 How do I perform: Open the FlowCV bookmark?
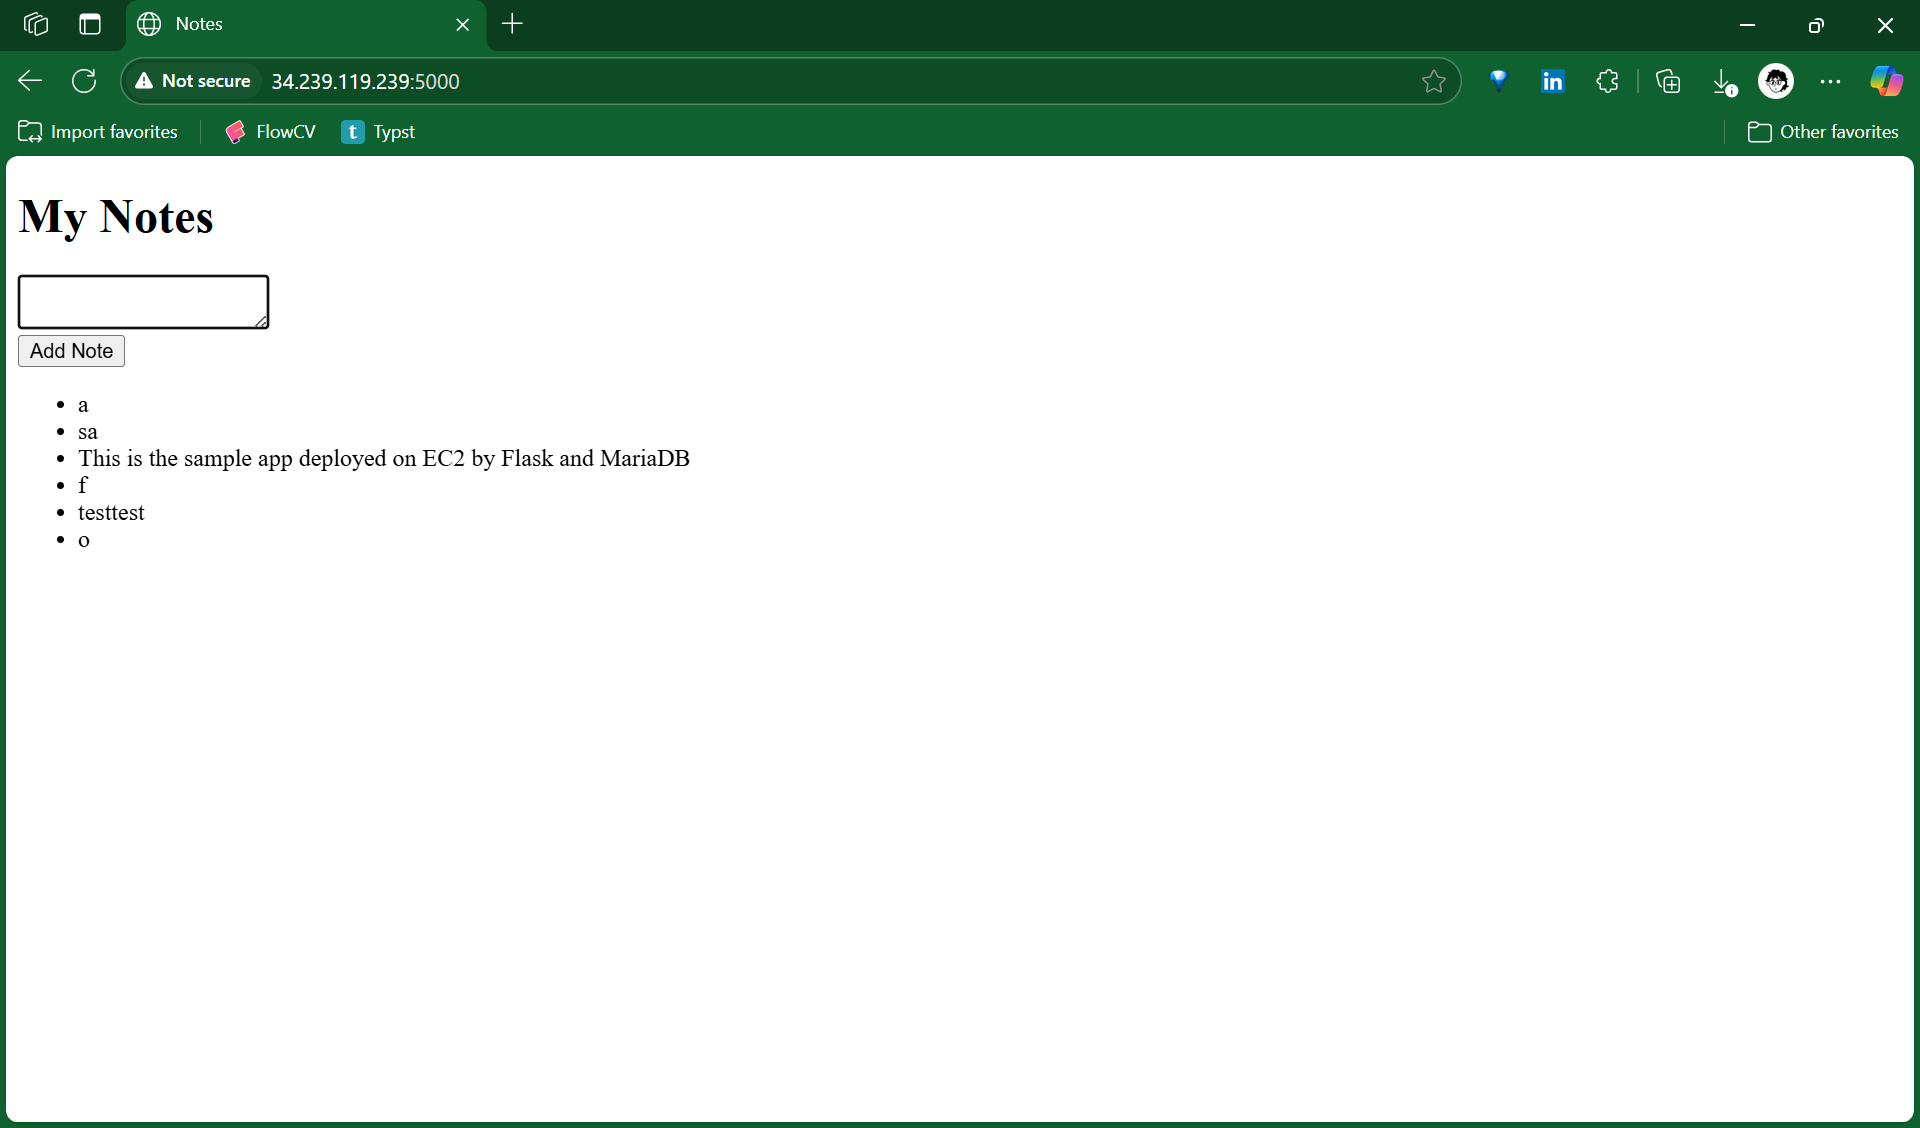(x=270, y=132)
